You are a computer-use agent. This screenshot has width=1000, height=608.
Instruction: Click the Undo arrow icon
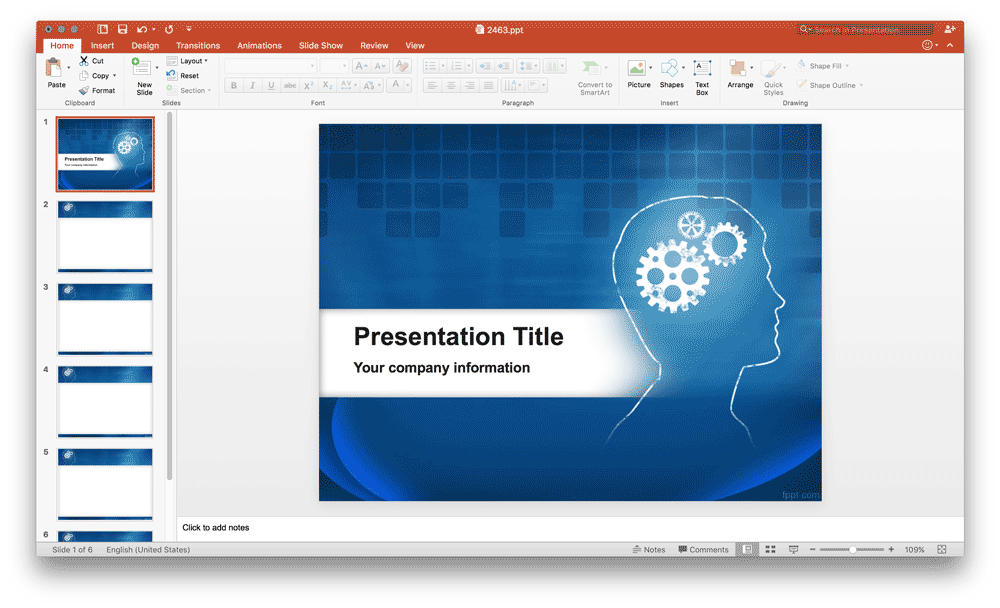[x=142, y=30]
